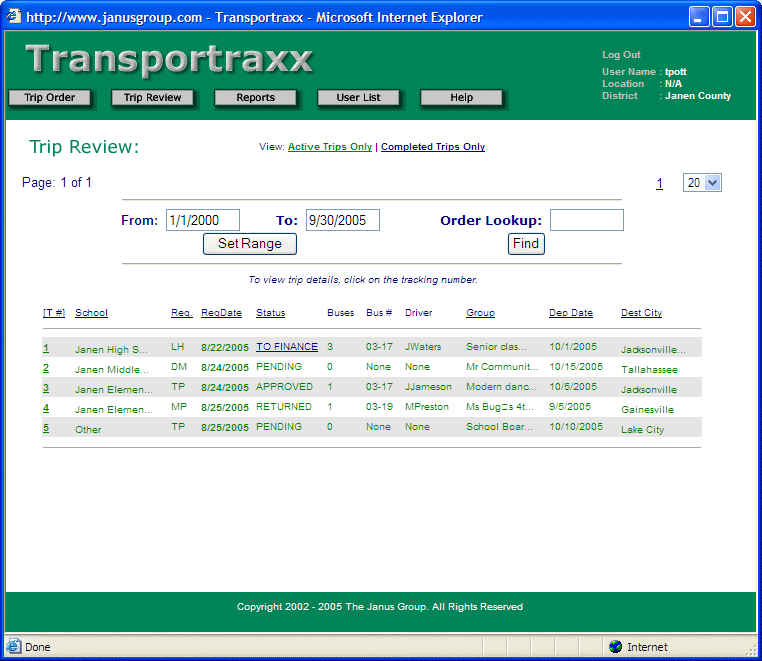Select the Other school cell
This screenshot has width=762, height=661.
coord(88,430)
